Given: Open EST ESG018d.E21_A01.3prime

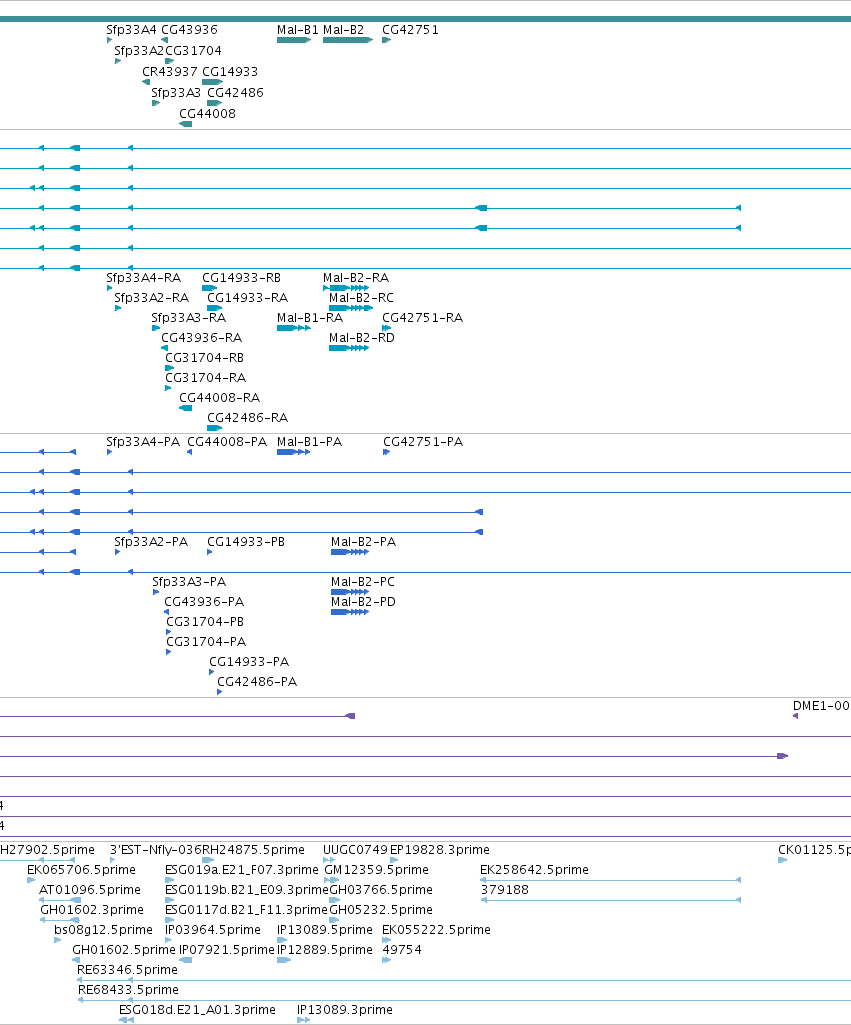Looking at the screenshot, I should click(x=197, y=1010).
